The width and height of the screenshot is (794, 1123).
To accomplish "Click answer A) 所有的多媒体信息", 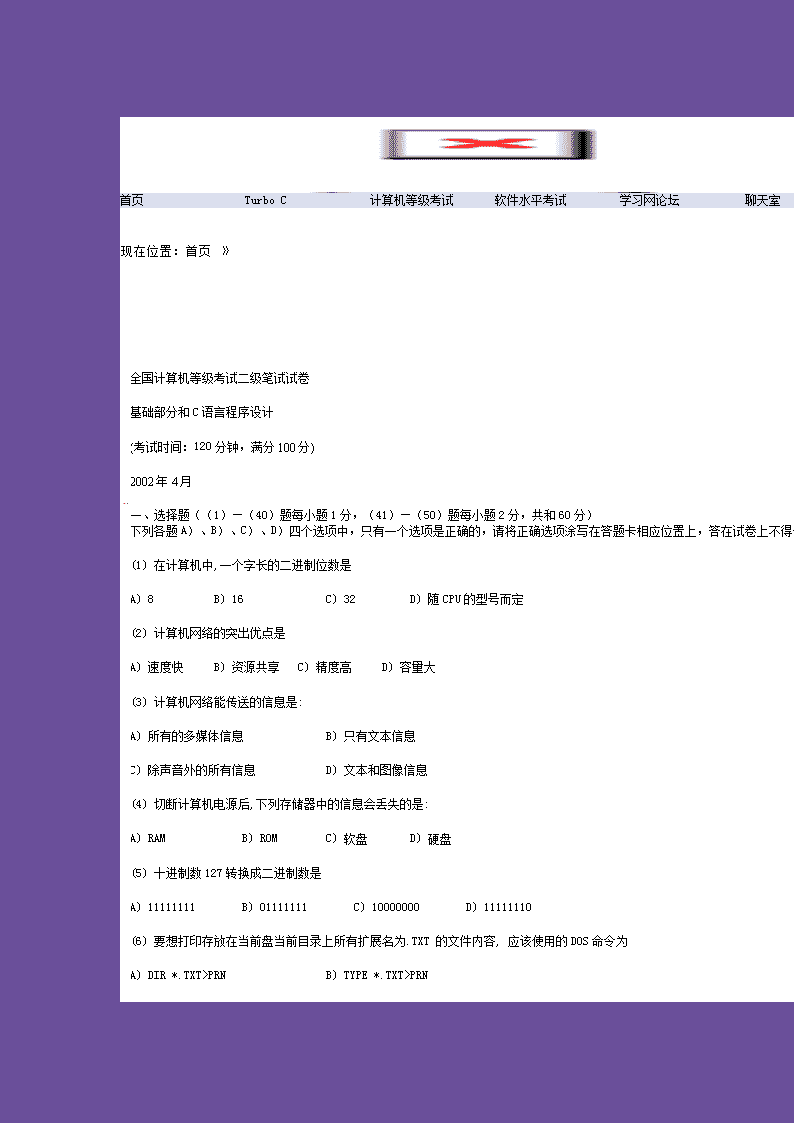I will (x=187, y=736).
